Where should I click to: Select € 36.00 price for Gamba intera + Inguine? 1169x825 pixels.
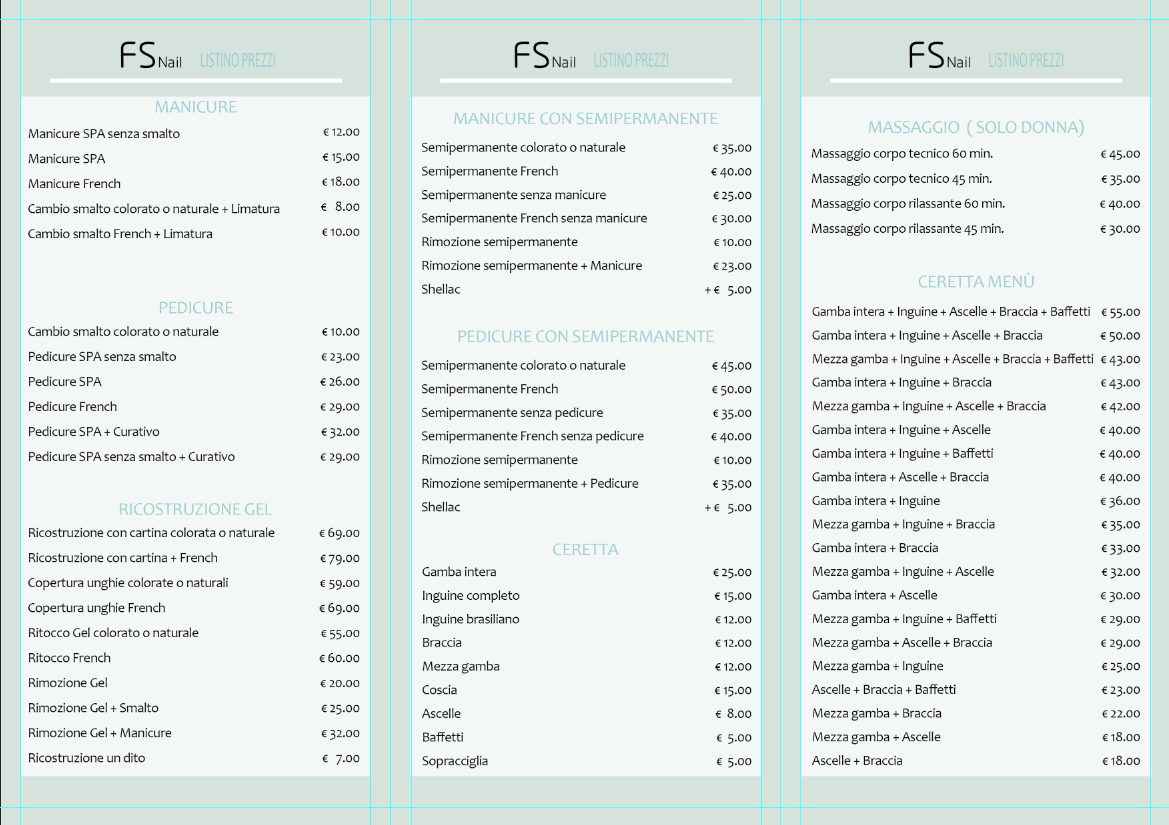point(1120,501)
